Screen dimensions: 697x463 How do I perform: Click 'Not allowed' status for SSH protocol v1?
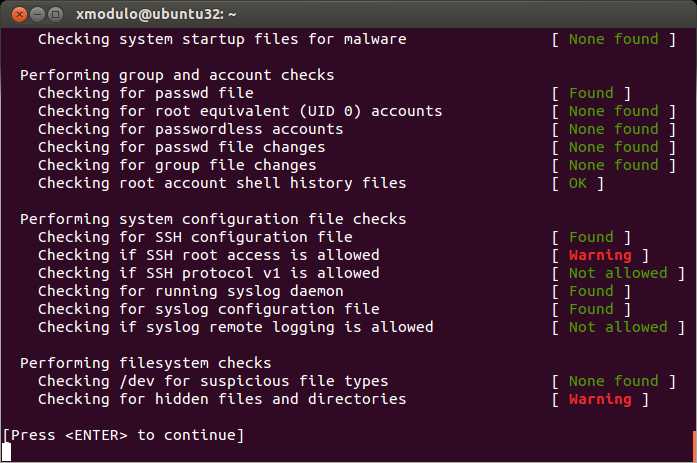[x=618, y=273]
